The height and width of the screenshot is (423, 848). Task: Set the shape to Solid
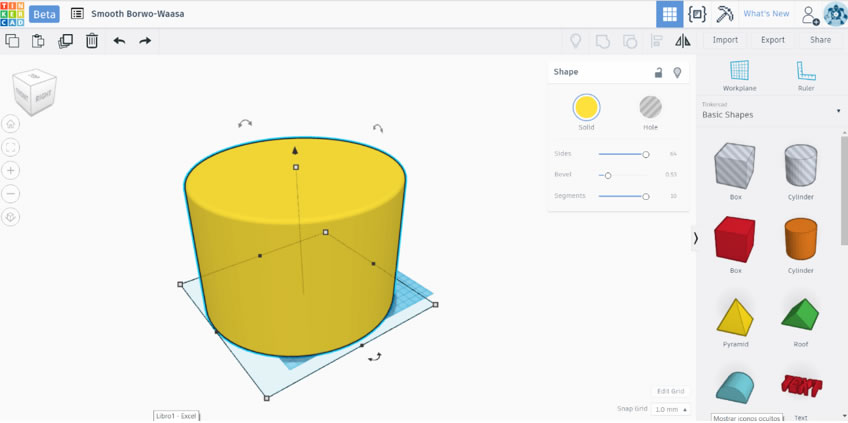point(586,107)
